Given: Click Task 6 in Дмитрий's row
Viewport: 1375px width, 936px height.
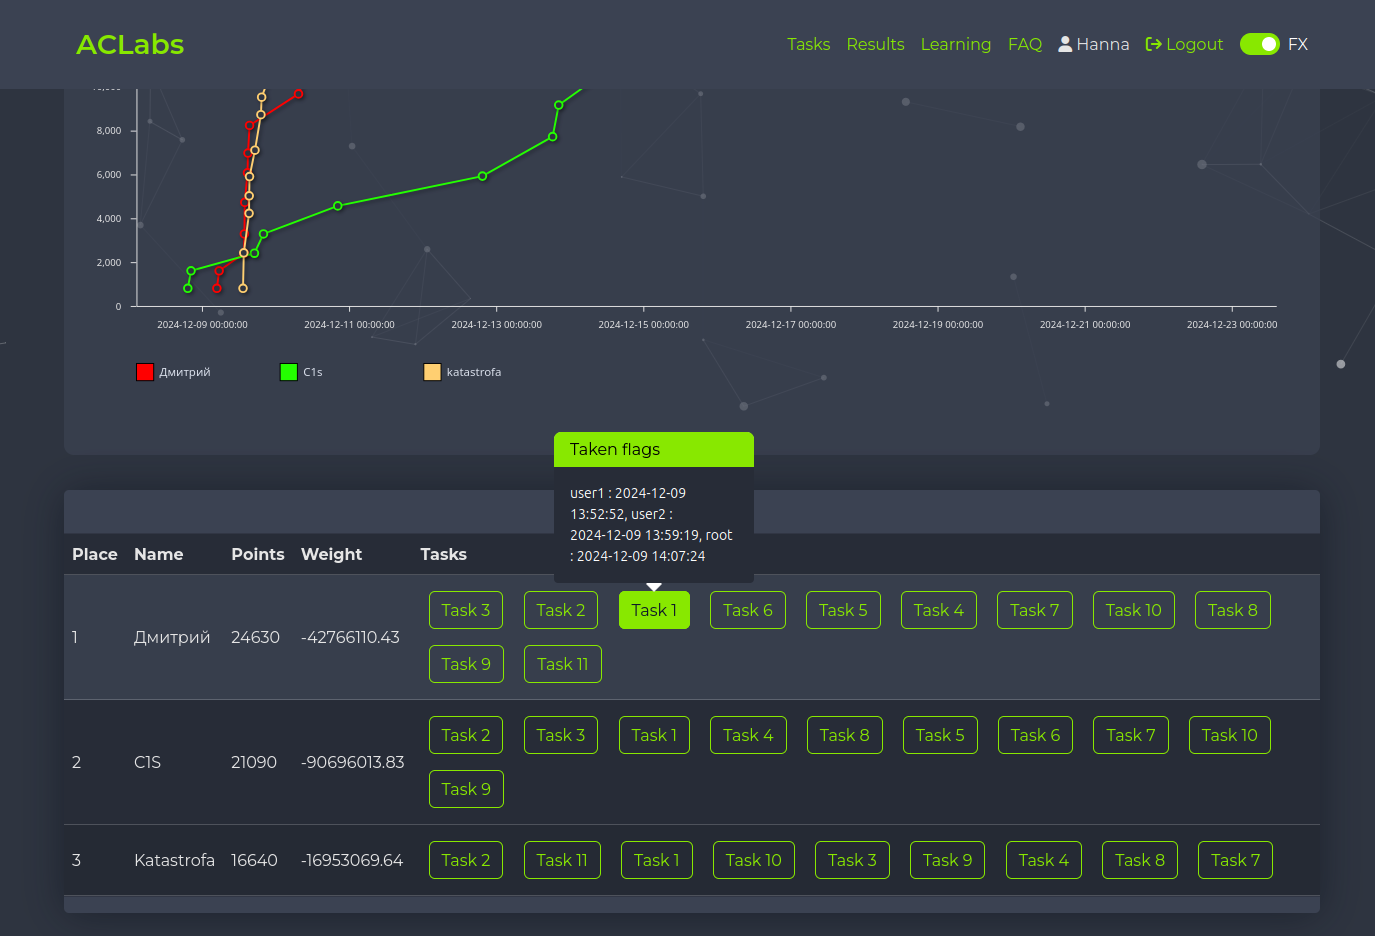Looking at the screenshot, I should (x=747, y=610).
